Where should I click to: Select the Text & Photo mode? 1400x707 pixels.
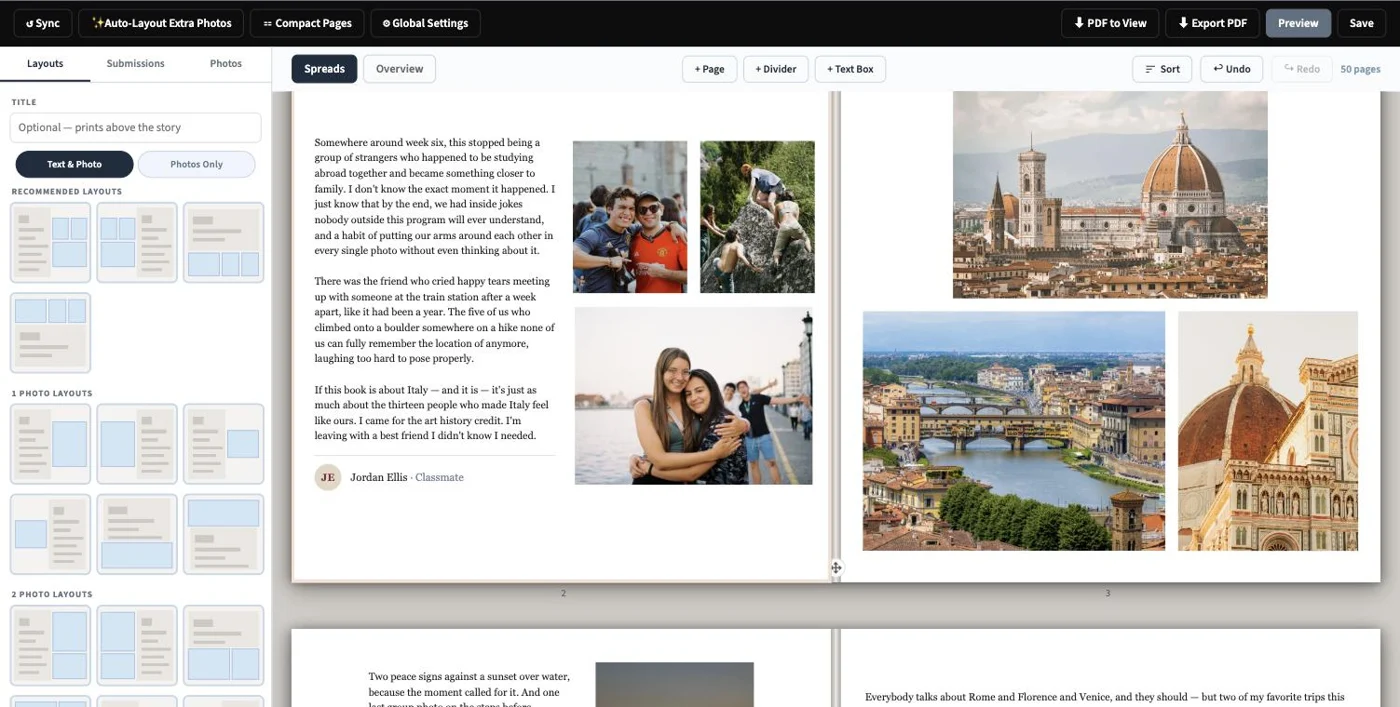[74, 164]
